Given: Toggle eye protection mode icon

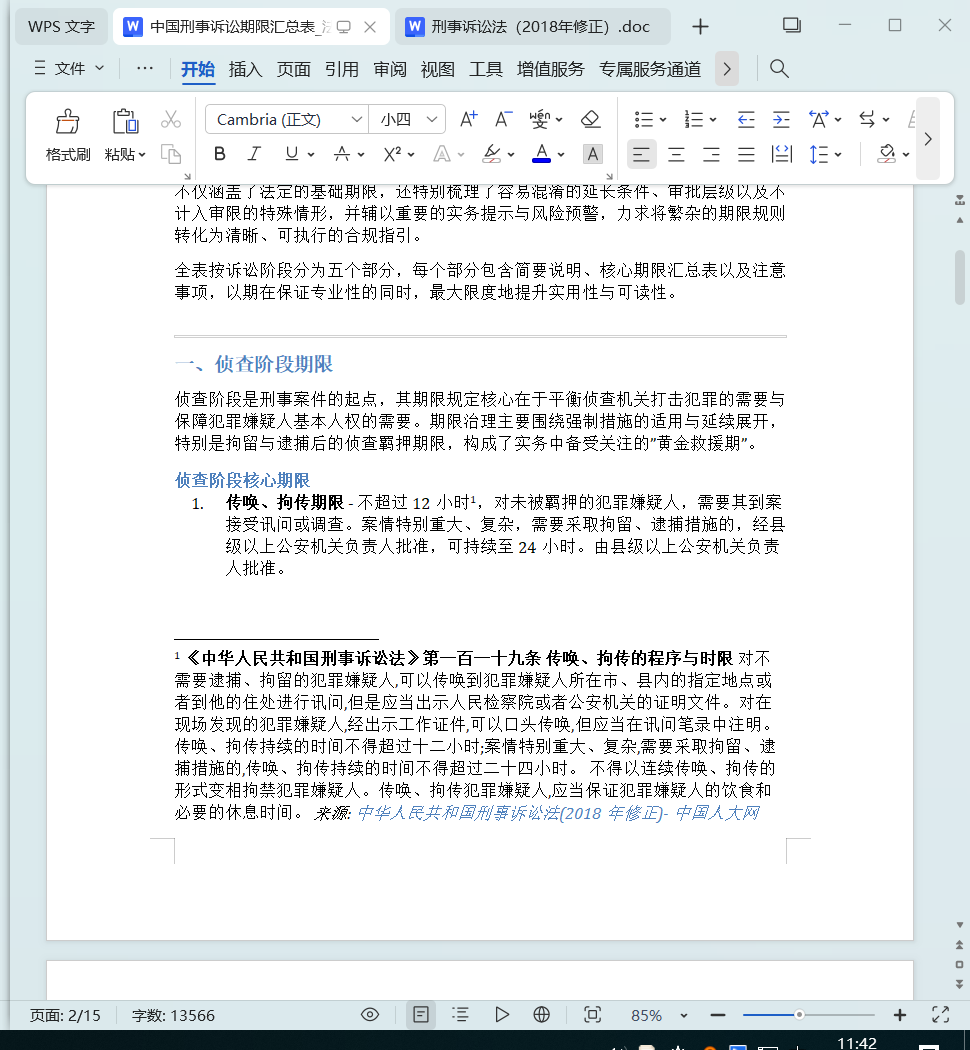Looking at the screenshot, I should [370, 1015].
